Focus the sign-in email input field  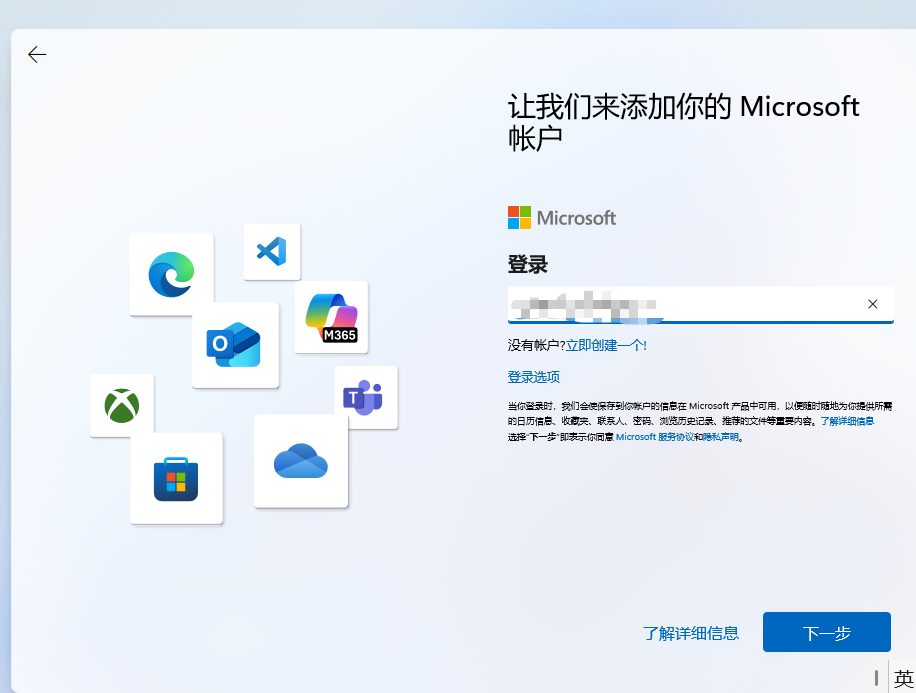tap(700, 304)
